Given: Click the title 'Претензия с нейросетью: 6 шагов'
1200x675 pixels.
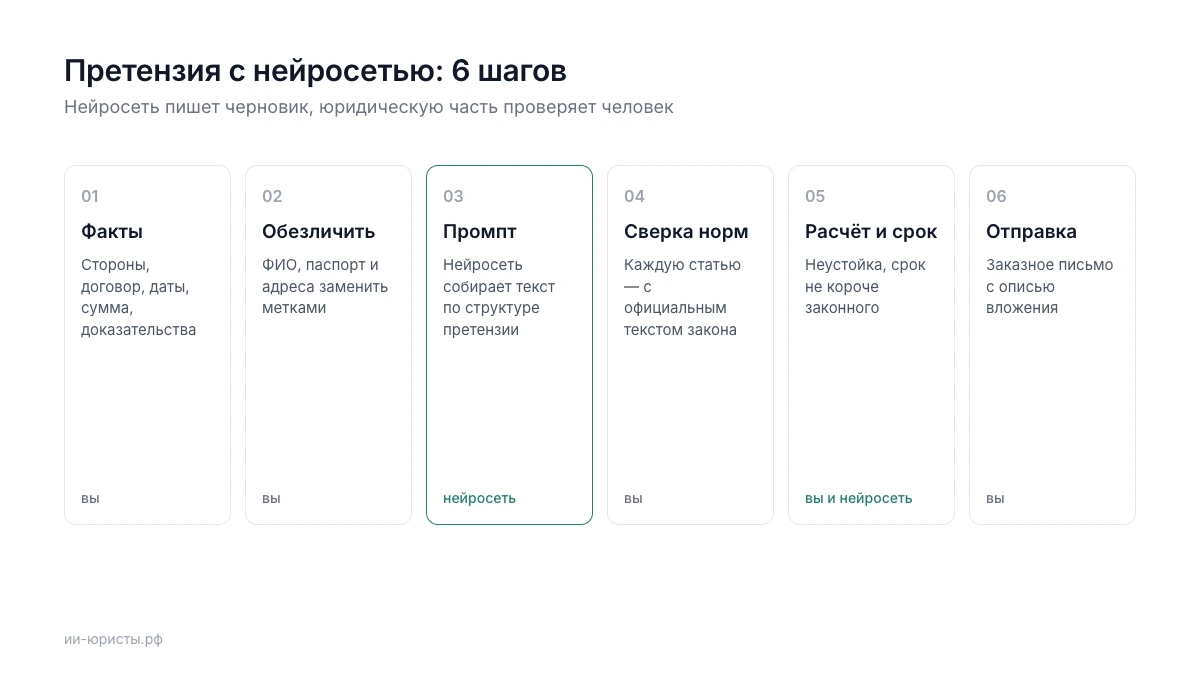Looking at the screenshot, I should point(315,71).
